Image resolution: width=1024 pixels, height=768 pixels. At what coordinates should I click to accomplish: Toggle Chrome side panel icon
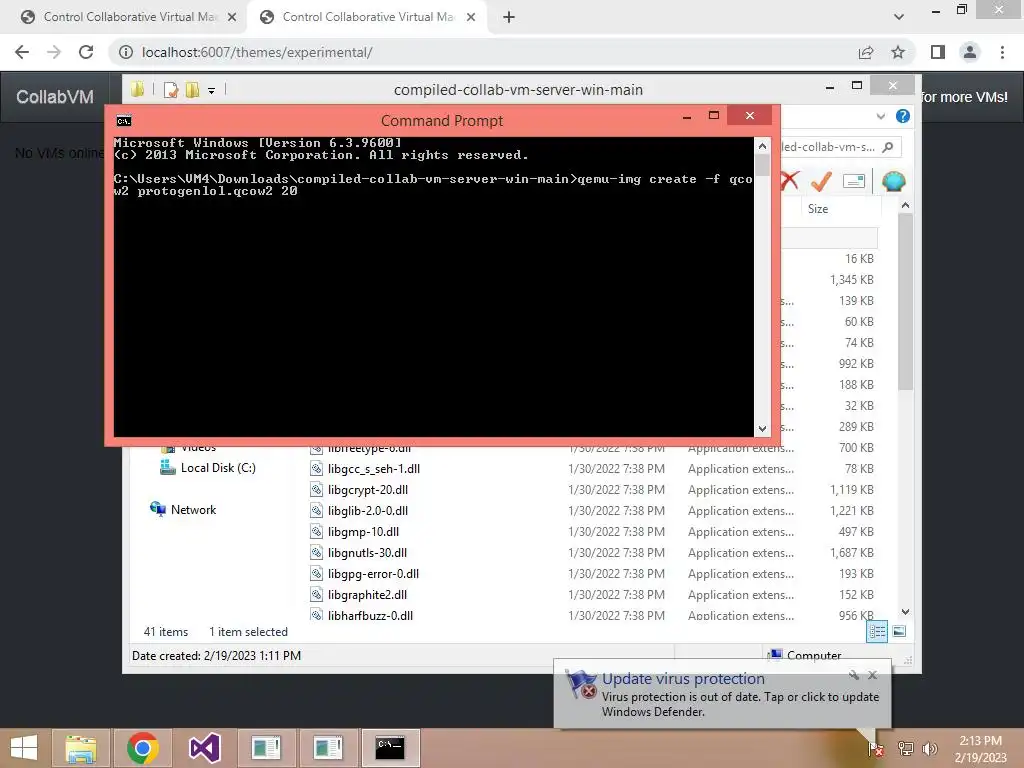(938, 52)
